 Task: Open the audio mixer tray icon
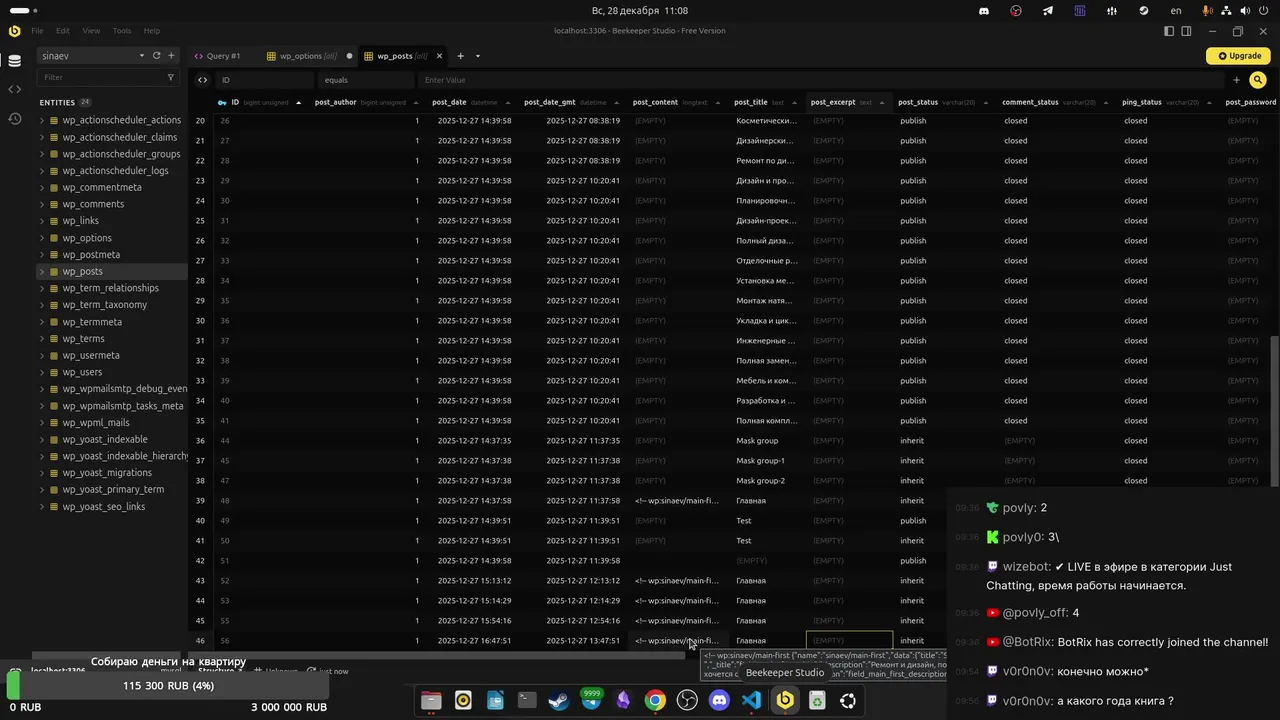(x=1112, y=10)
